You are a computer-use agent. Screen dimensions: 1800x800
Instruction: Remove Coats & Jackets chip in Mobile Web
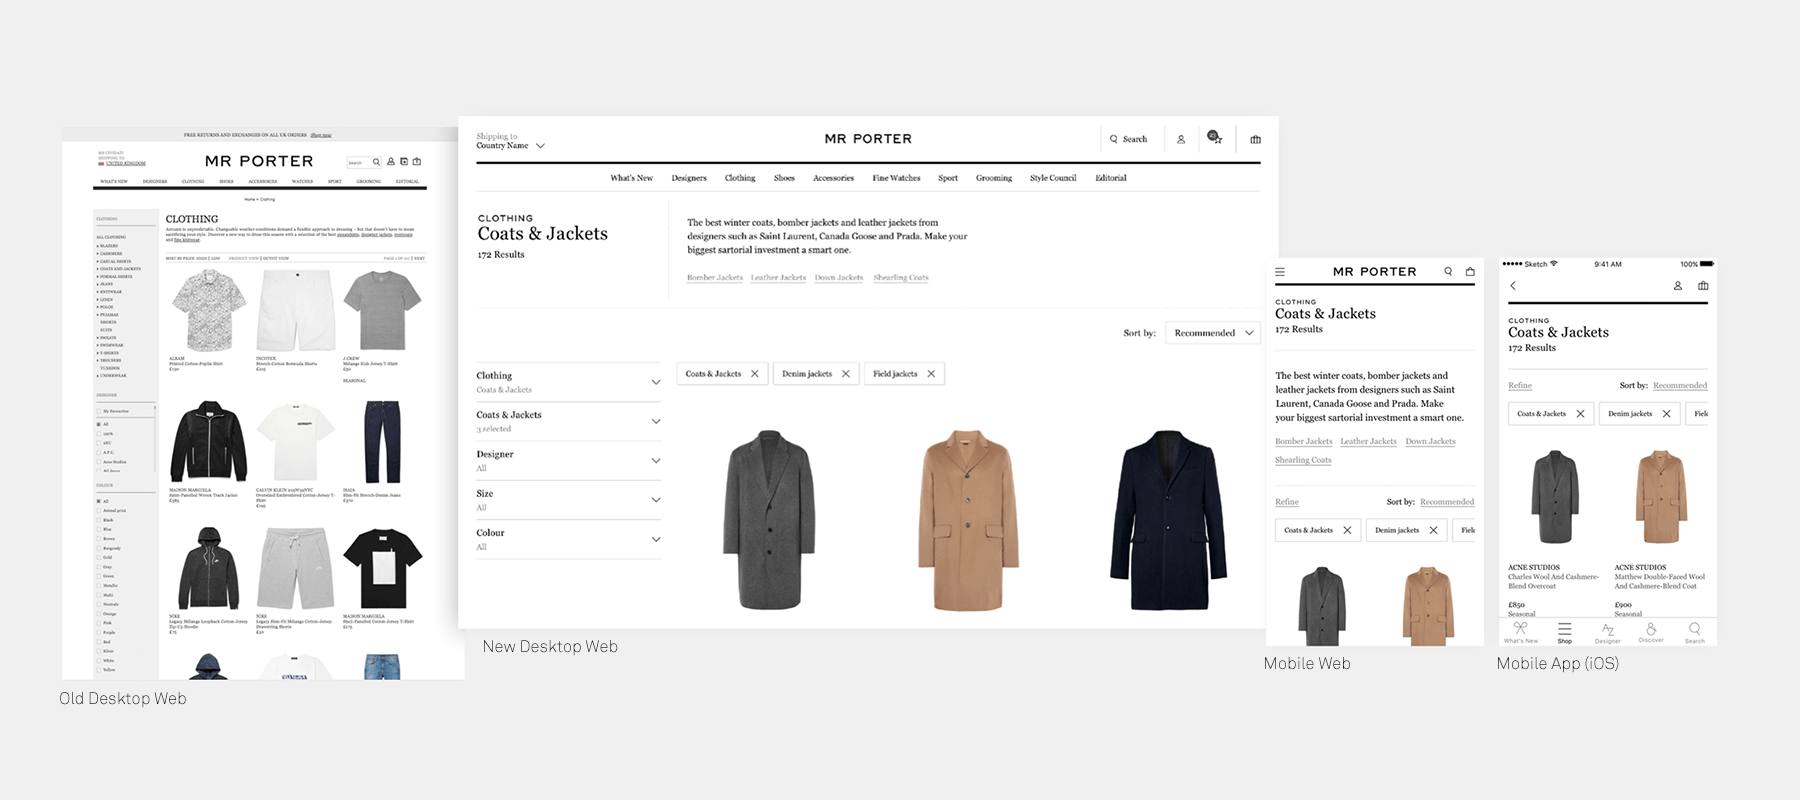[x=1348, y=530]
